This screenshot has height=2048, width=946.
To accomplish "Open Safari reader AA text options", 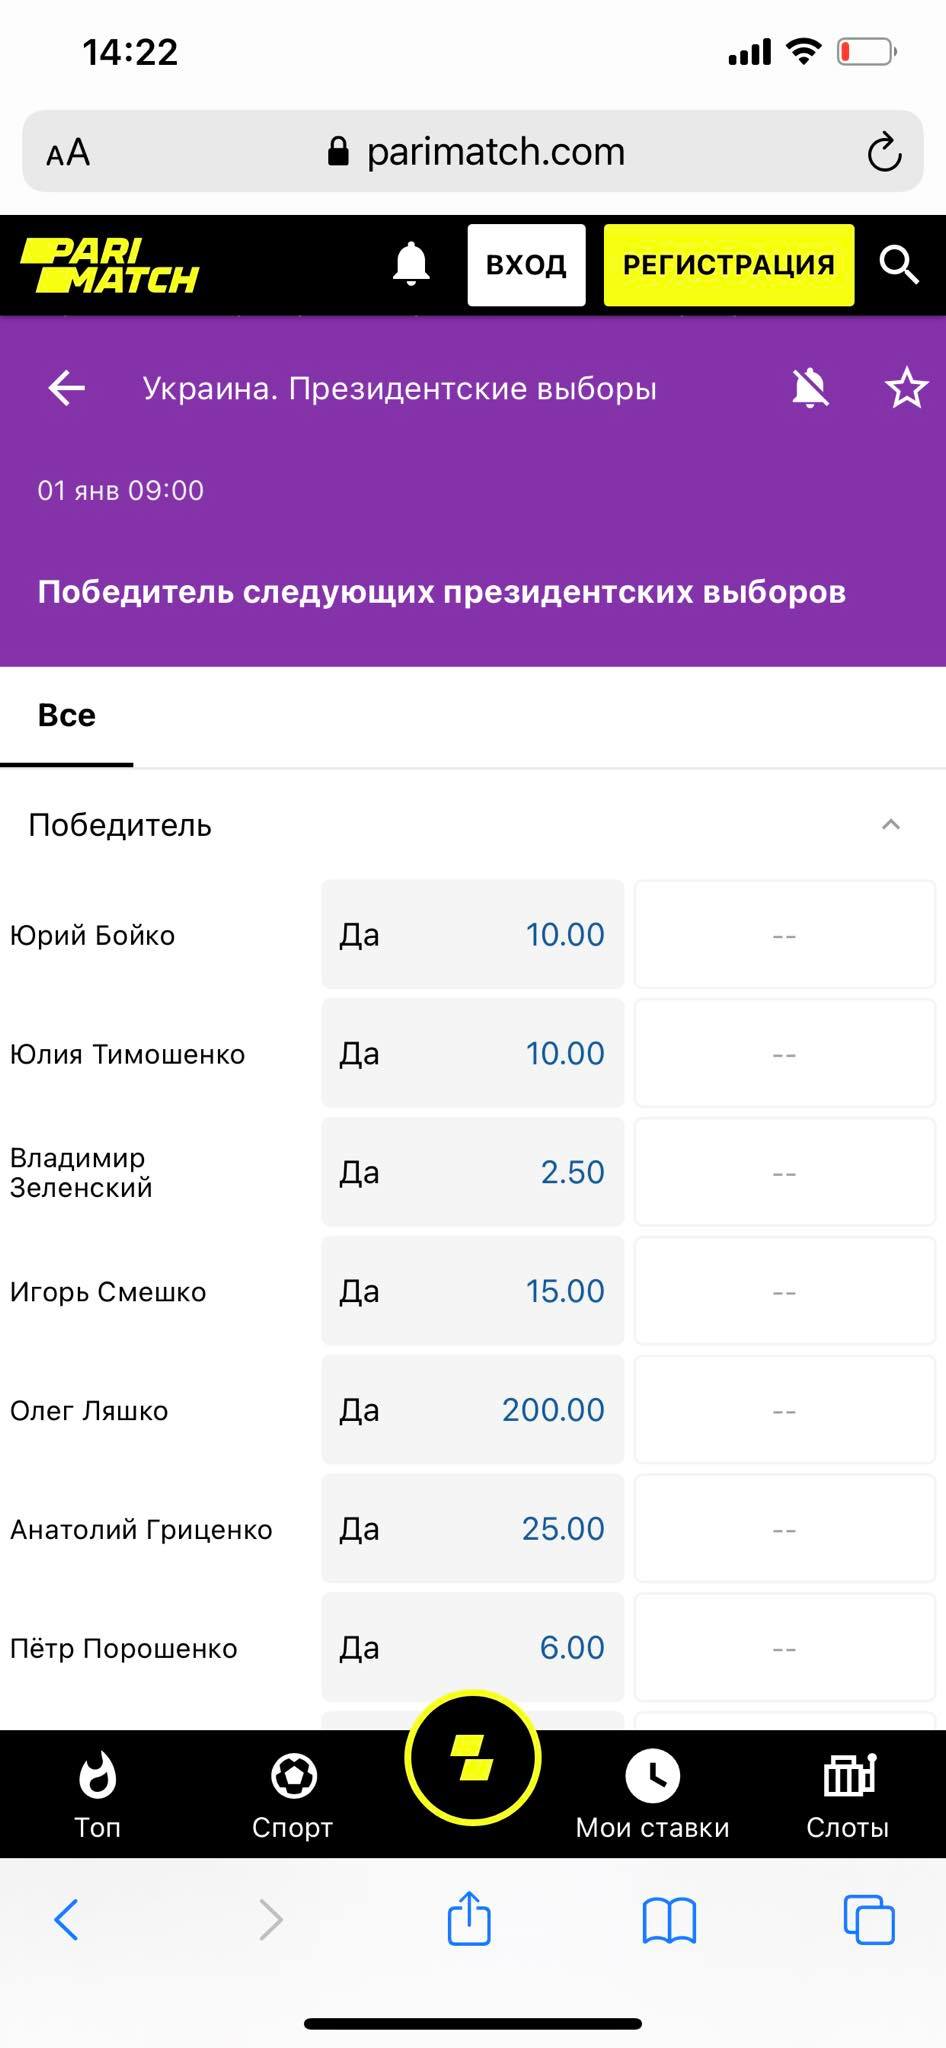I will (x=68, y=153).
